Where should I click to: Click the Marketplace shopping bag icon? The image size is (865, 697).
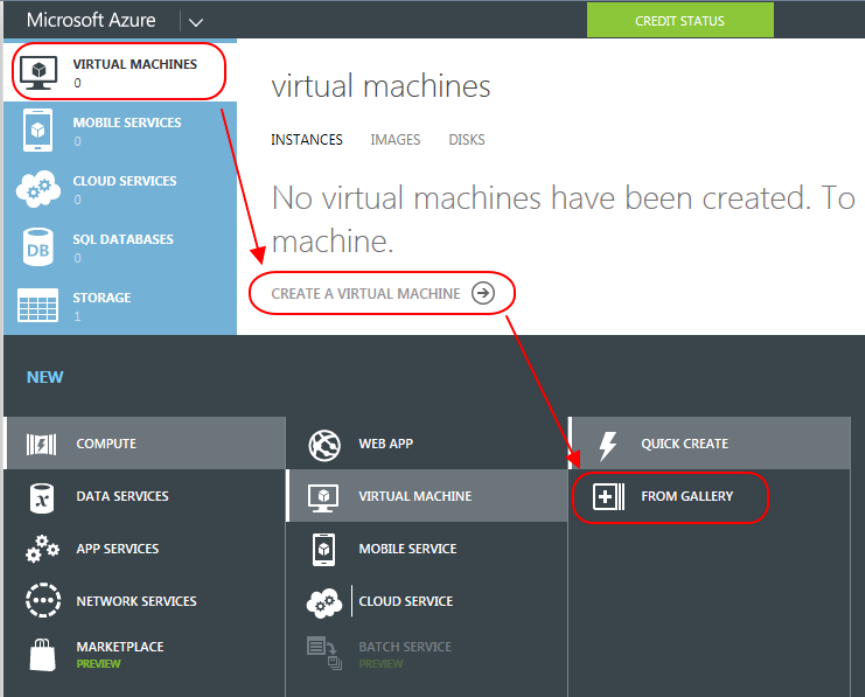42,655
